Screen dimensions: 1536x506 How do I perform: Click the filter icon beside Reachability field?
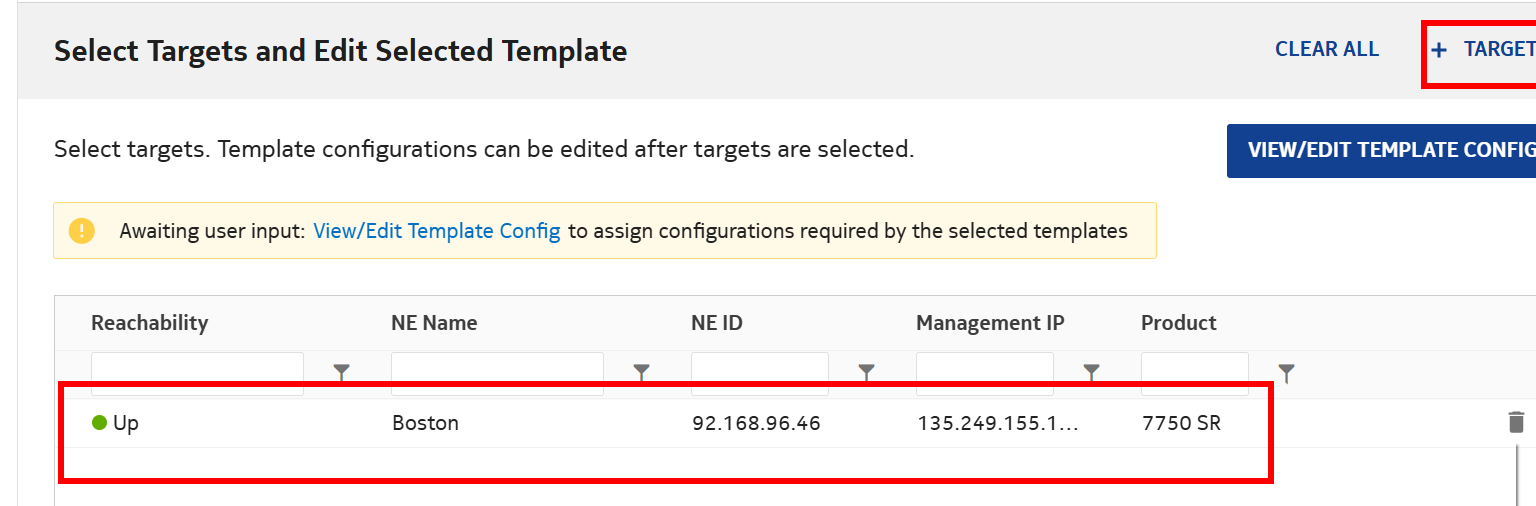point(342,372)
